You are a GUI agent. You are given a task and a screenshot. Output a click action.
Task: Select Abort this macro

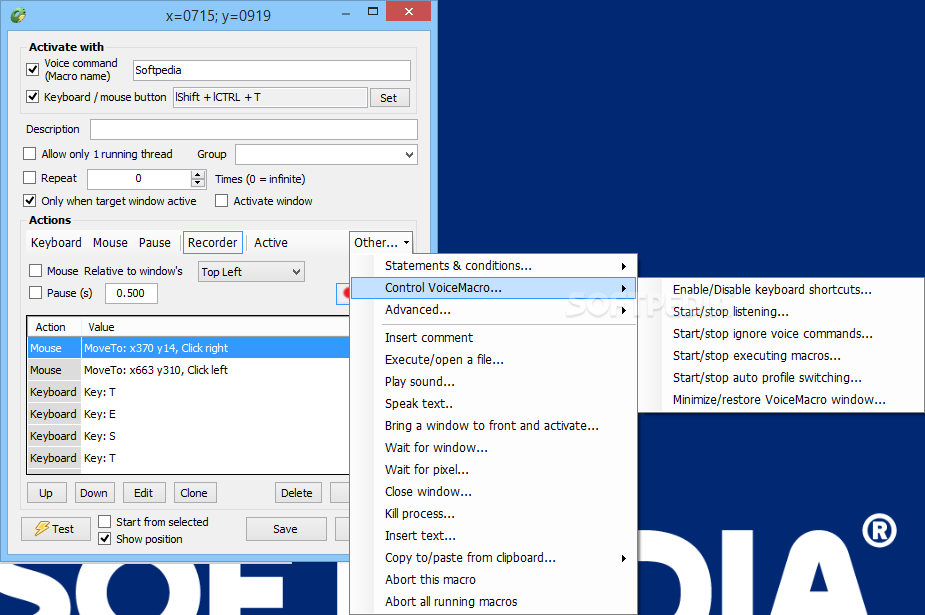point(494,580)
